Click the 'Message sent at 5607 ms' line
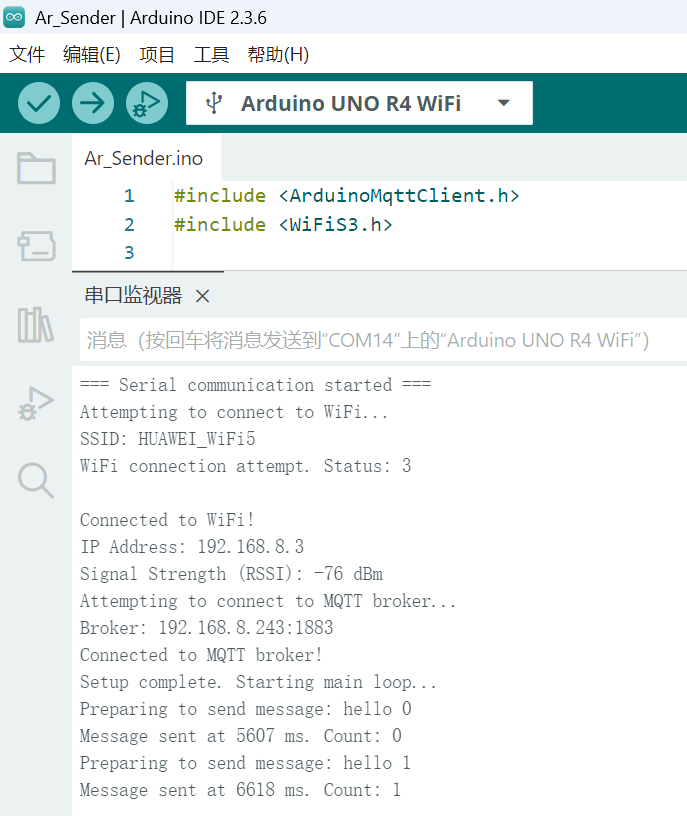Screen dimensions: 687x816 click(241, 736)
